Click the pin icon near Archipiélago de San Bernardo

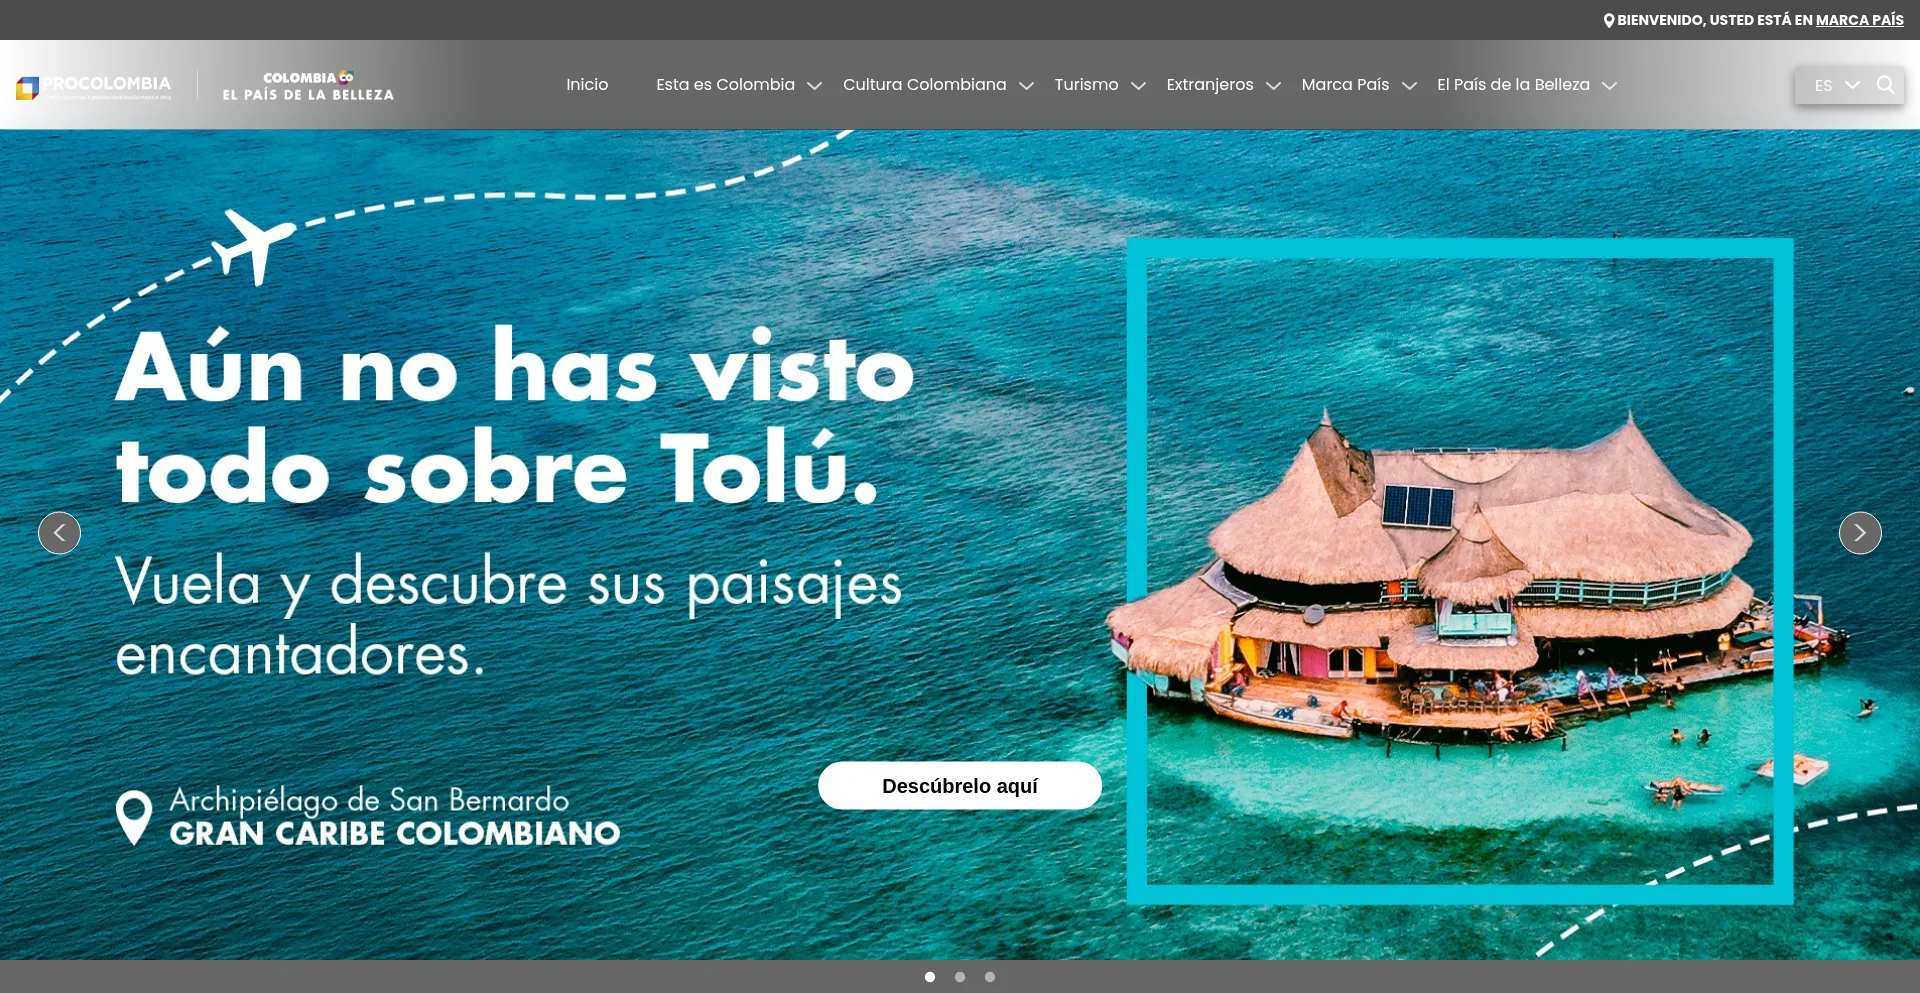[133, 816]
